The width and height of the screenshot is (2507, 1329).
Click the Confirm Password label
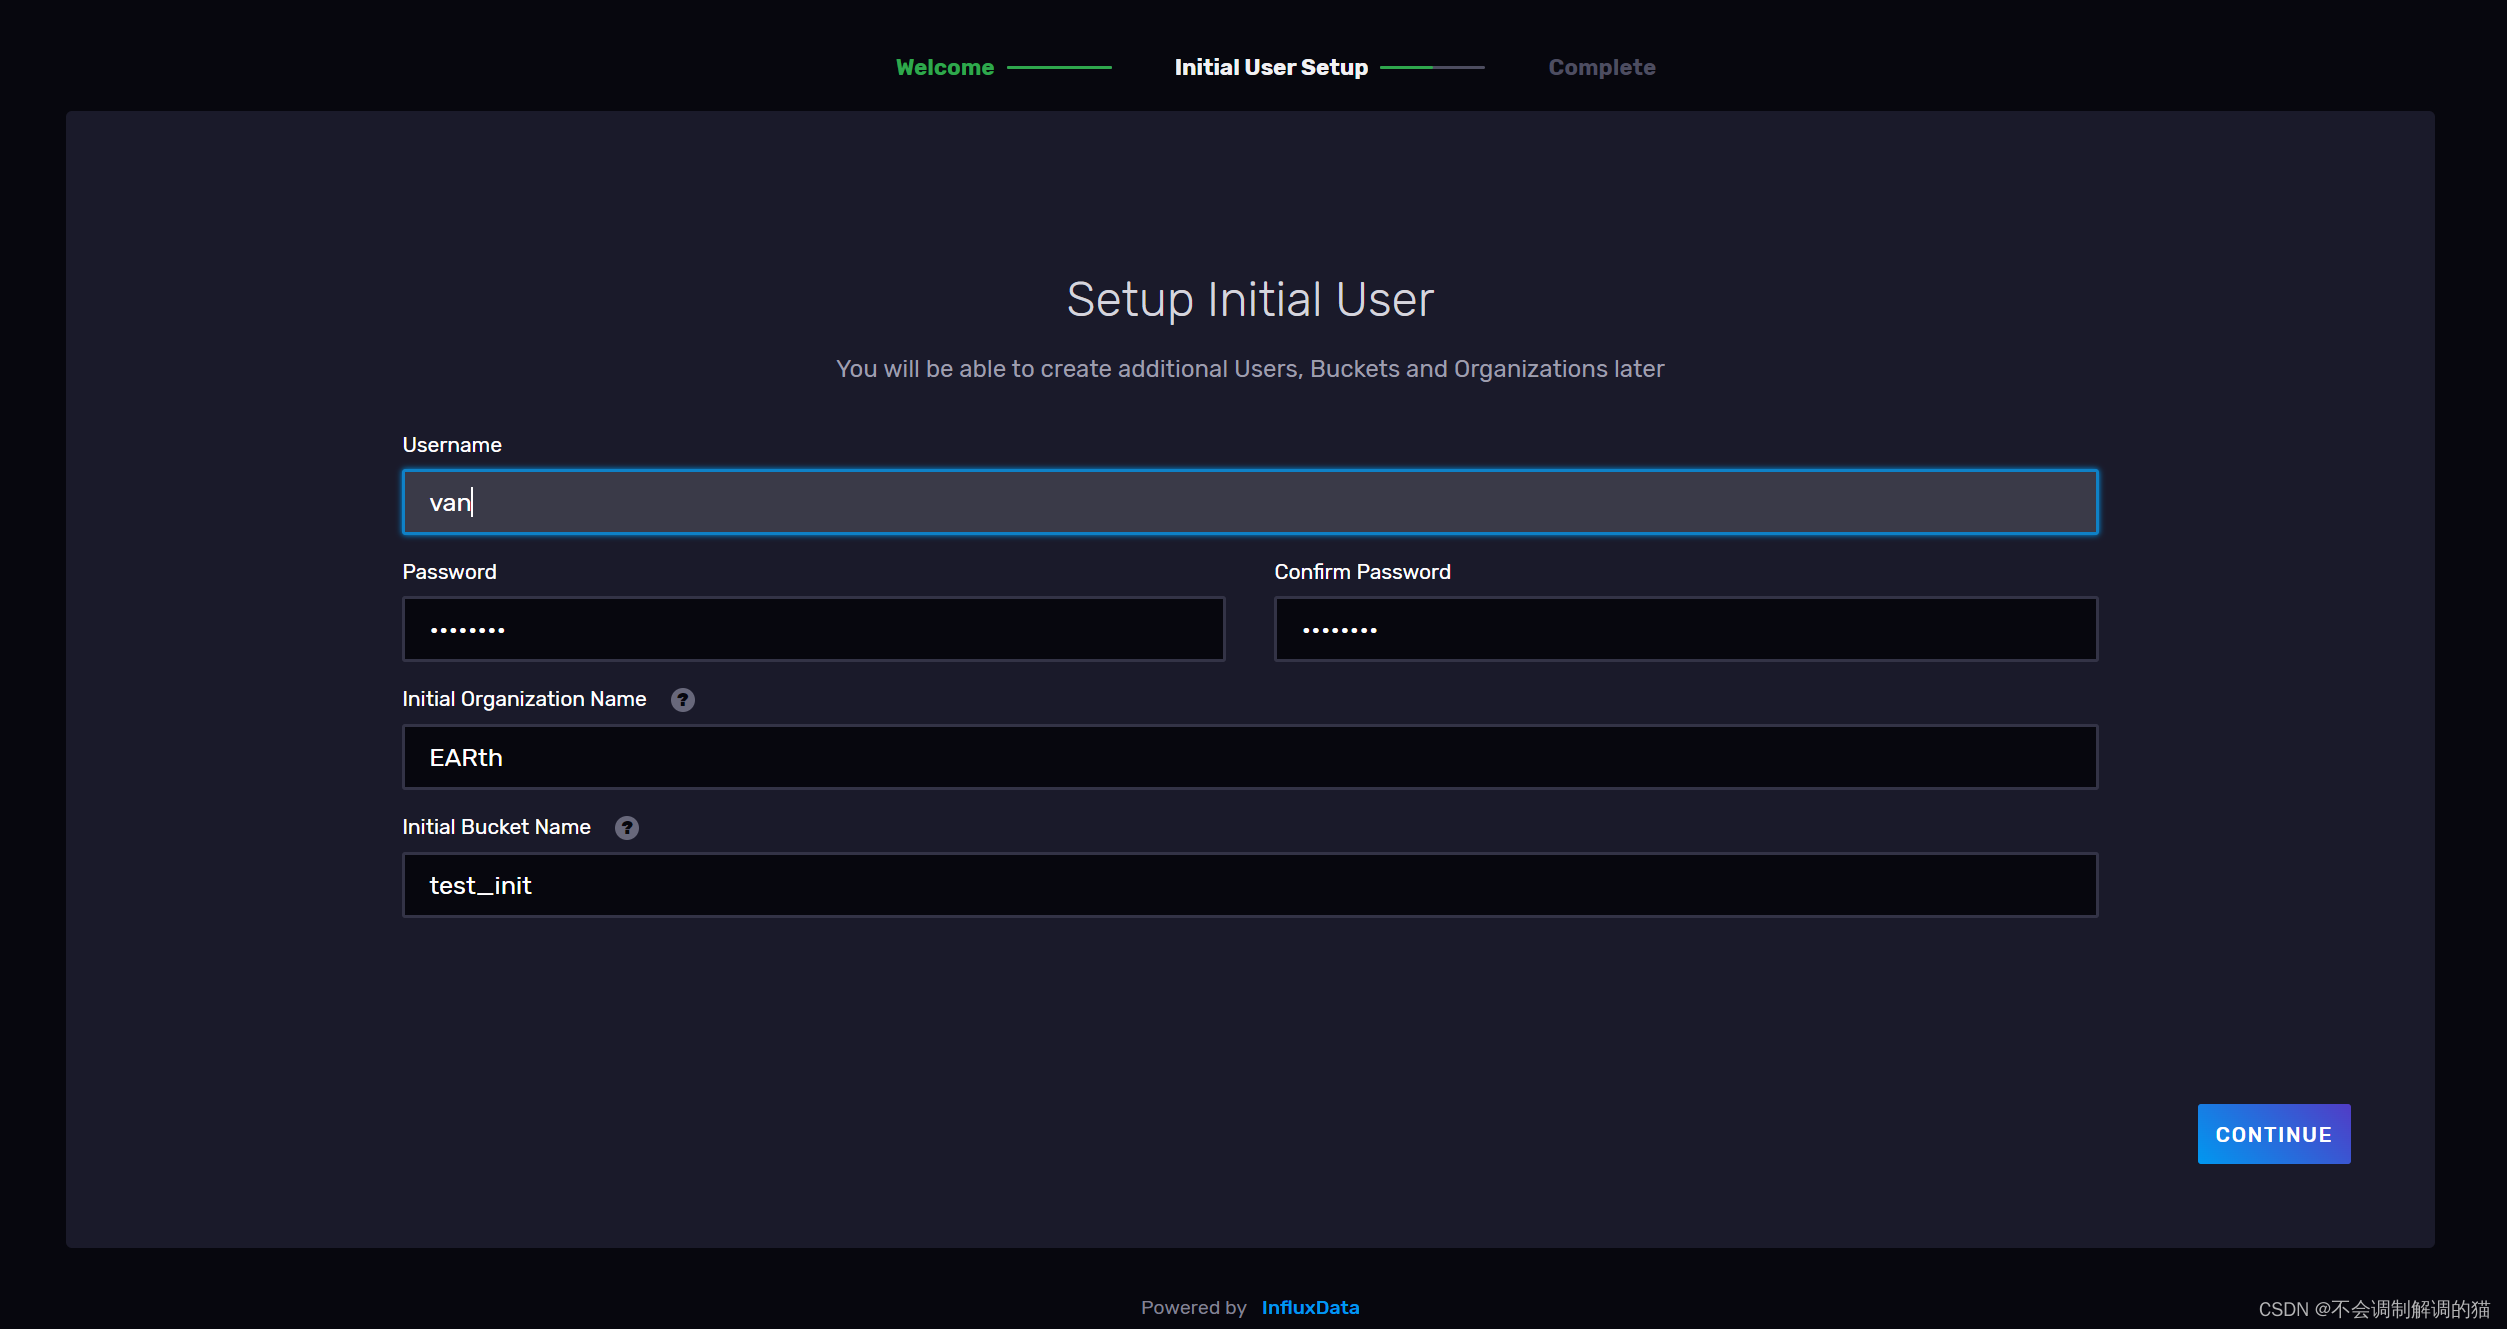click(x=1362, y=572)
